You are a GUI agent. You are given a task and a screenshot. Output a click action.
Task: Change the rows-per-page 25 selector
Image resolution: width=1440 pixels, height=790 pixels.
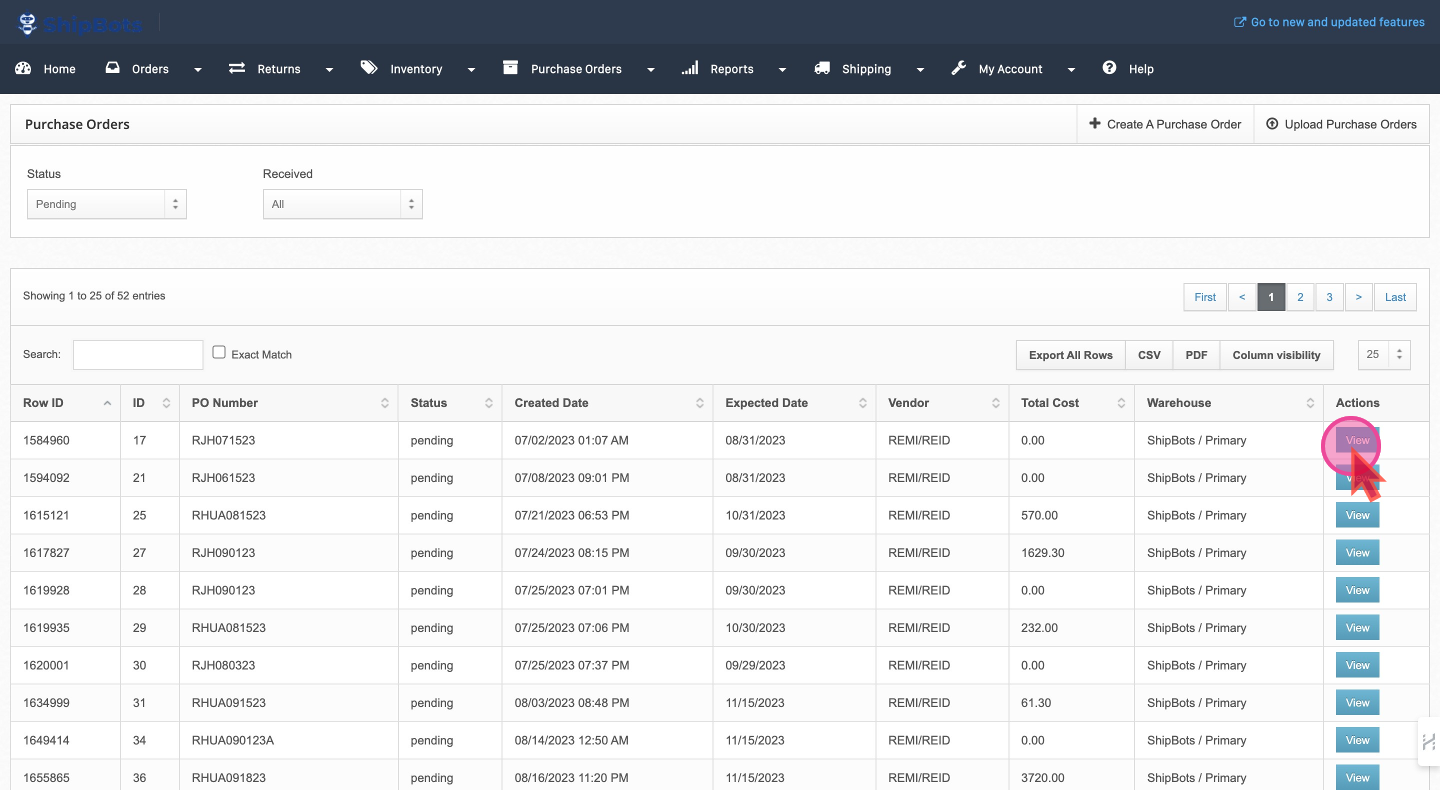coord(1384,354)
